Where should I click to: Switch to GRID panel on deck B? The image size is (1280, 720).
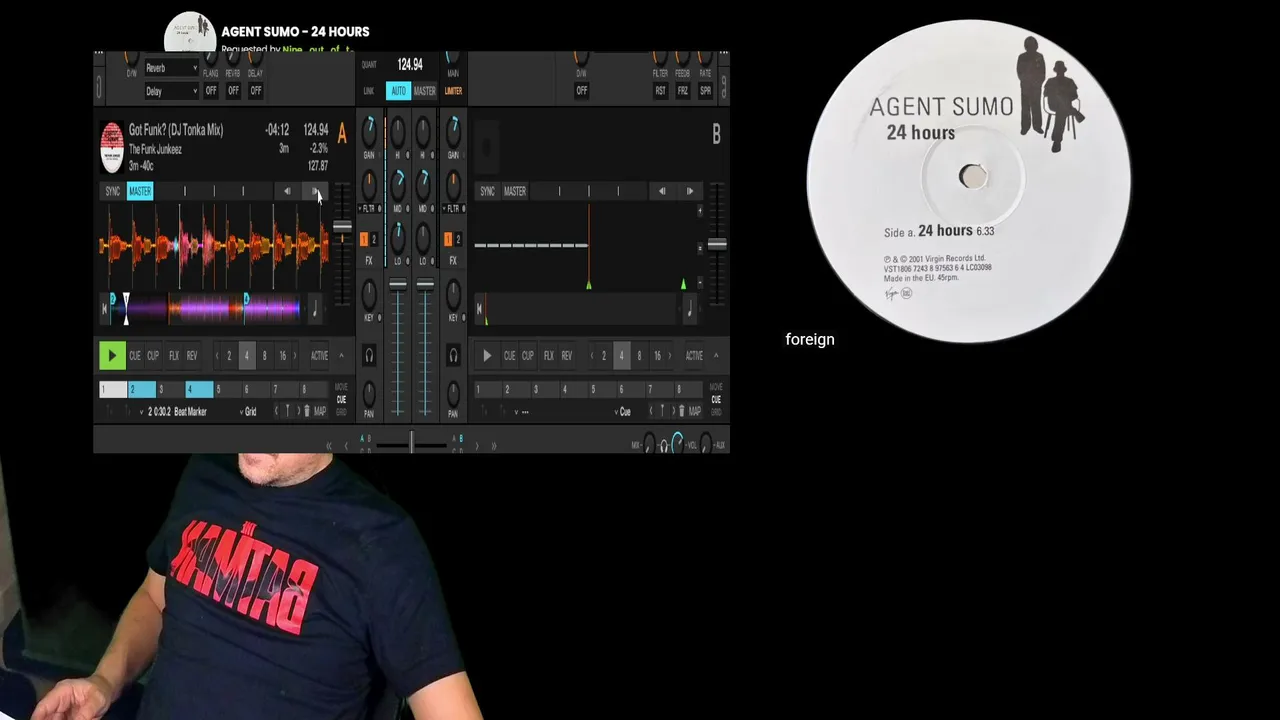(716, 411)
